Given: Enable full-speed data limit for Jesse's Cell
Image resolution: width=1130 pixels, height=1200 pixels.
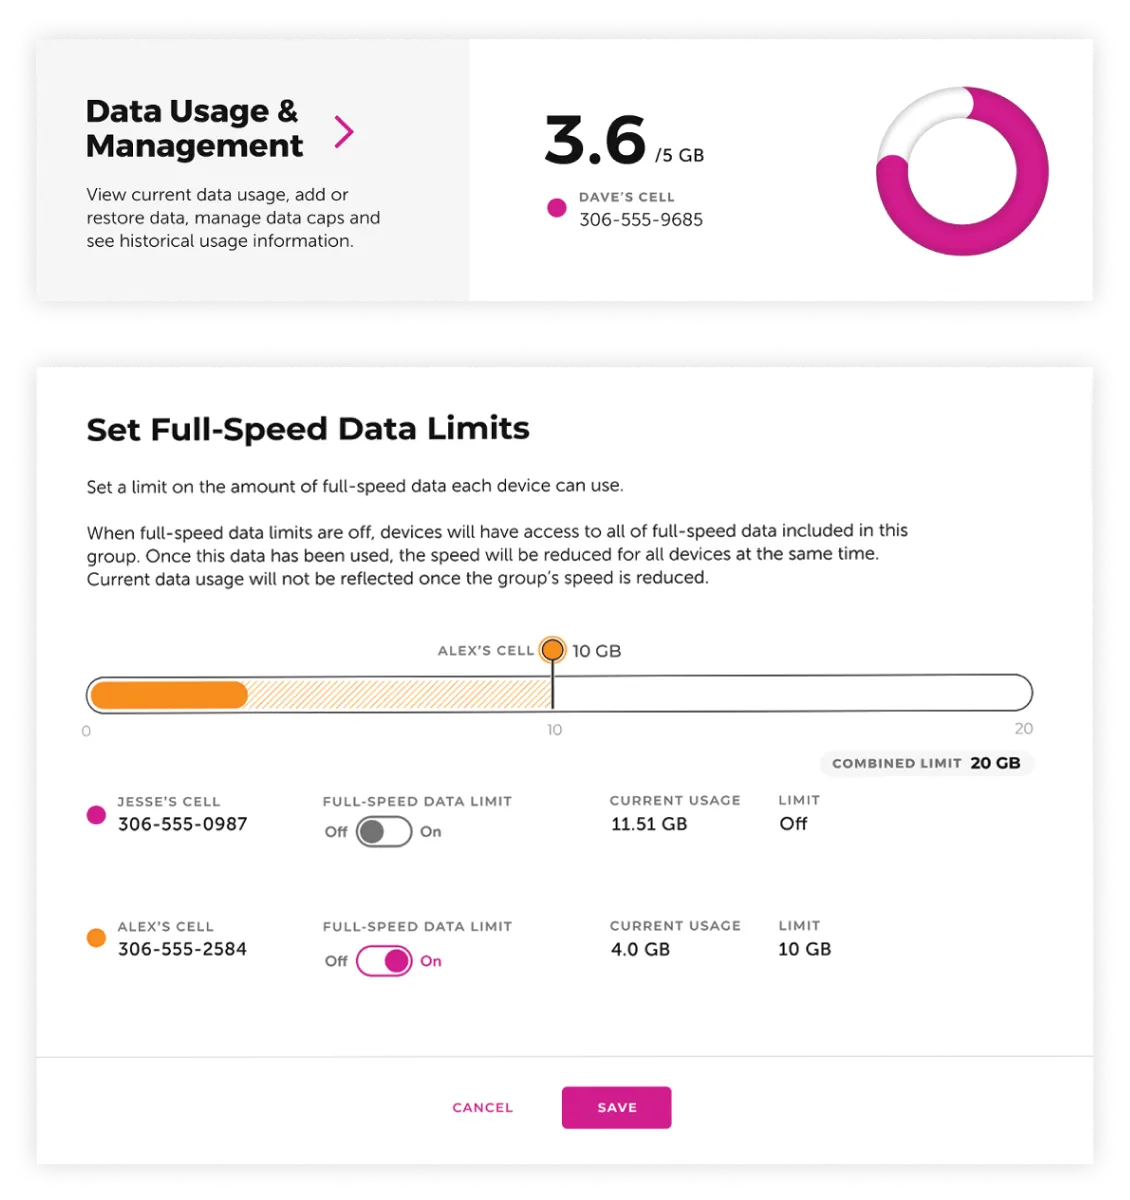Looking at the screenshot, I should (383, 830).
